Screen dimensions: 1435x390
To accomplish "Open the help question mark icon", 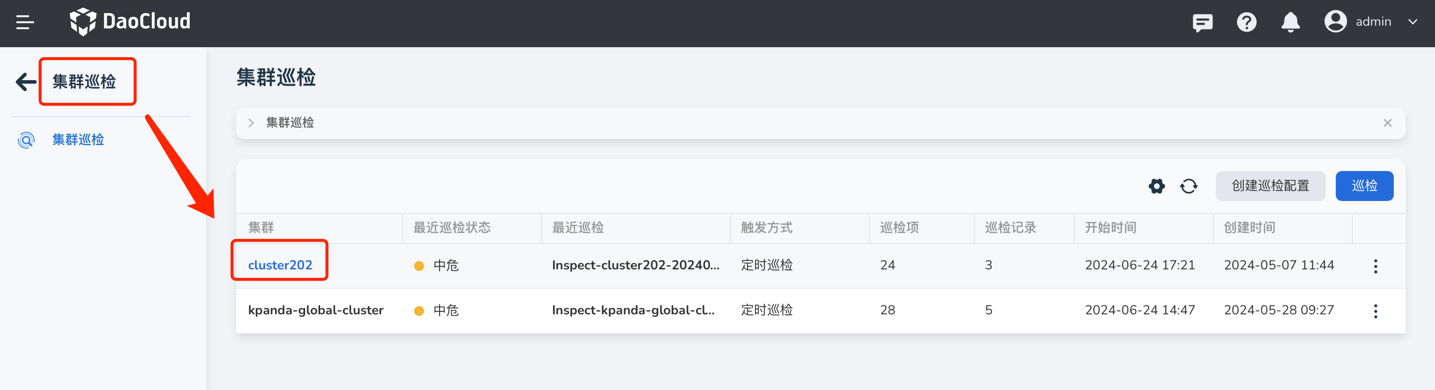I will pos(1247,22).
